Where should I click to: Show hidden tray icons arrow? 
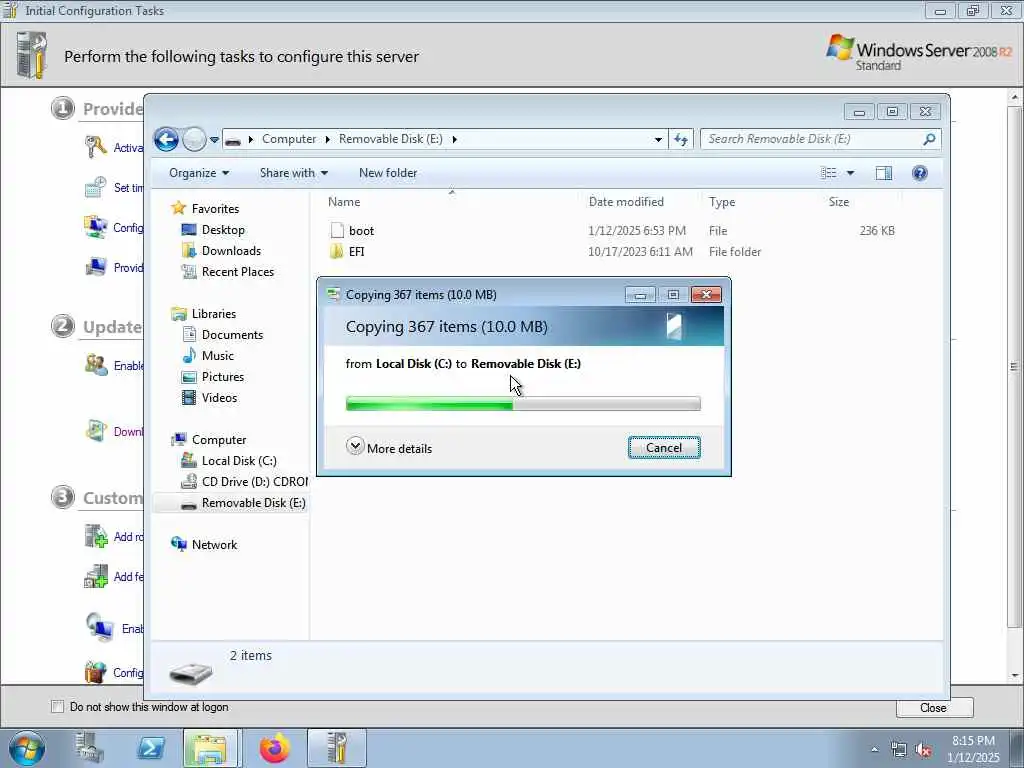[x=874, y=750]
